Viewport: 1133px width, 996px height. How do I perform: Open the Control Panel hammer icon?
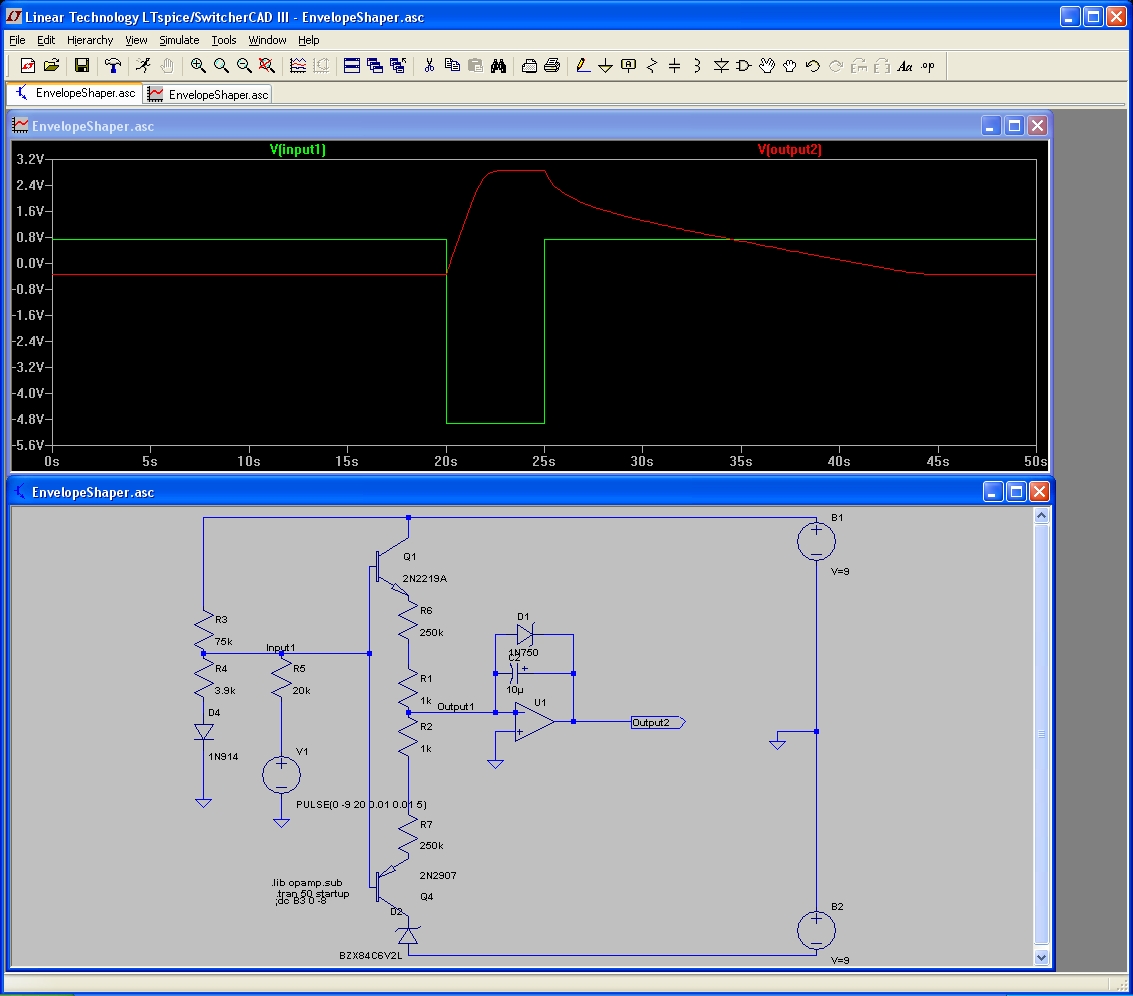click(x=113, y=66)
